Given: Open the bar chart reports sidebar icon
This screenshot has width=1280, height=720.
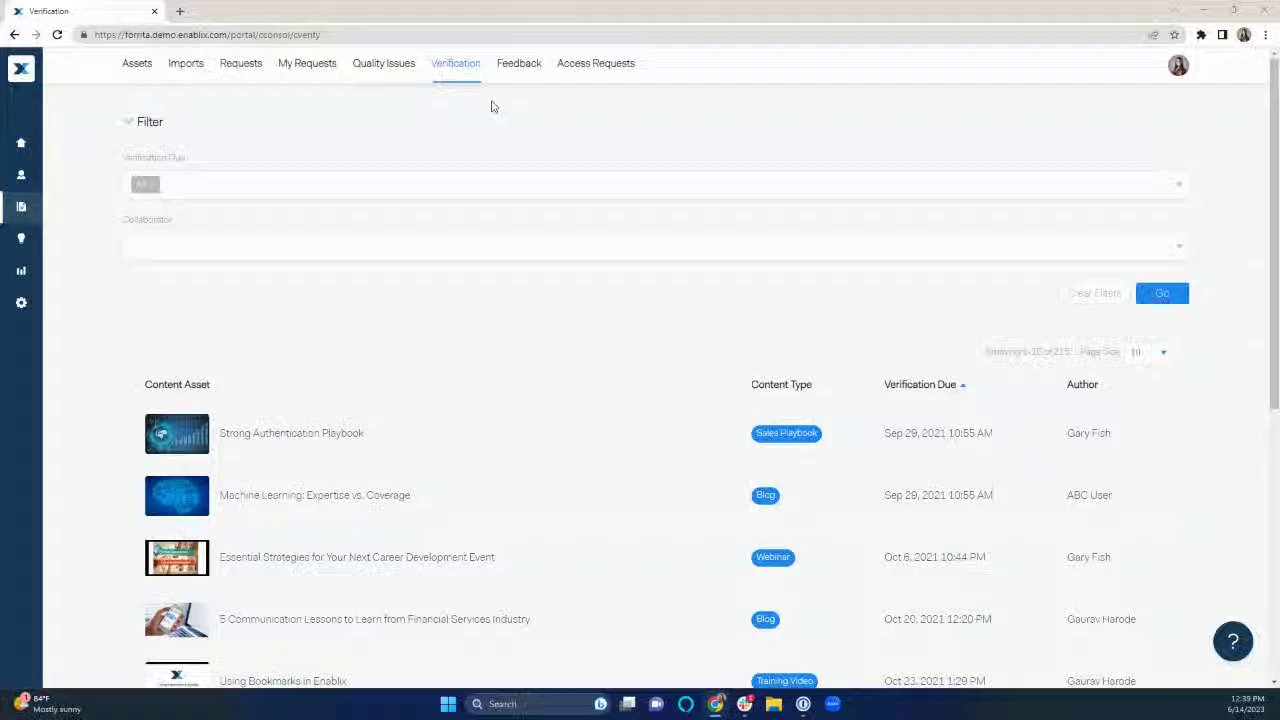Looking at the screenshot, I should point(21,271).
